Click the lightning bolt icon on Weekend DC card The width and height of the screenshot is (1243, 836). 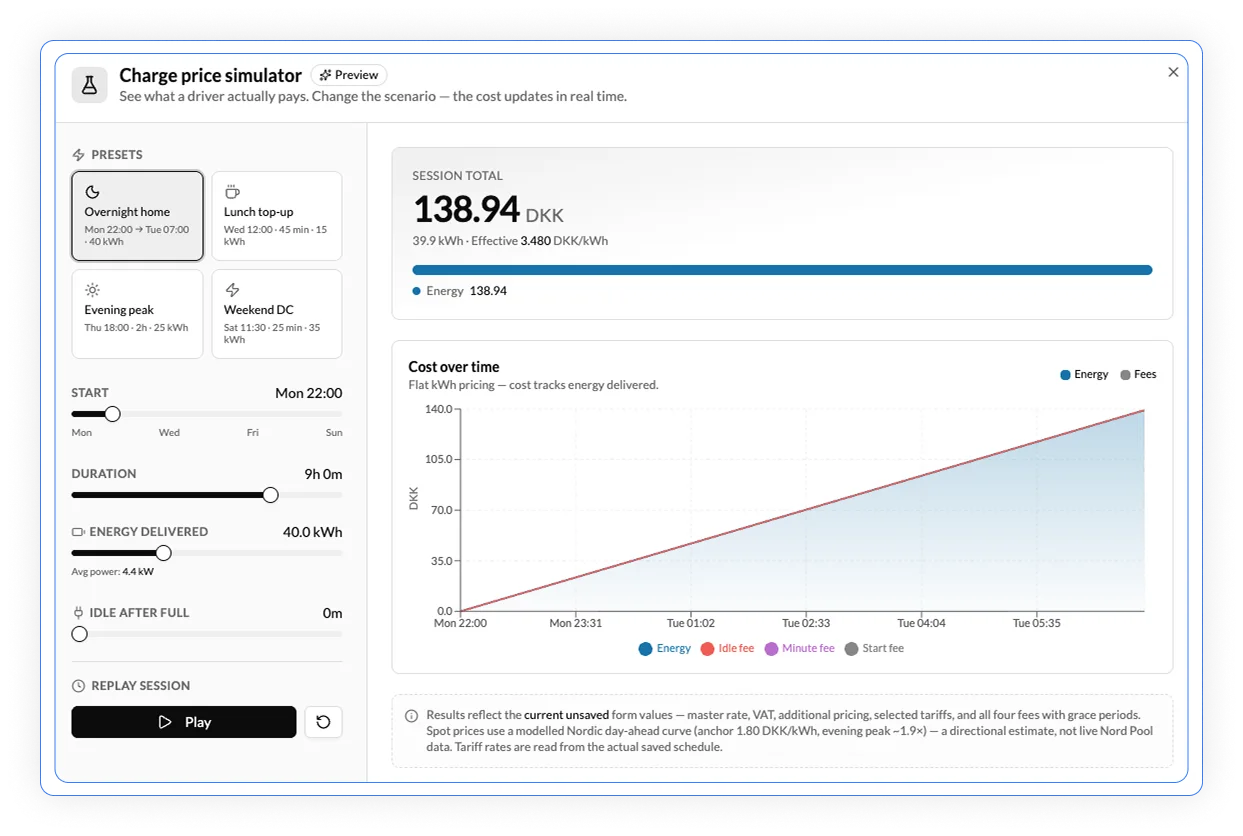coord(232,290)
